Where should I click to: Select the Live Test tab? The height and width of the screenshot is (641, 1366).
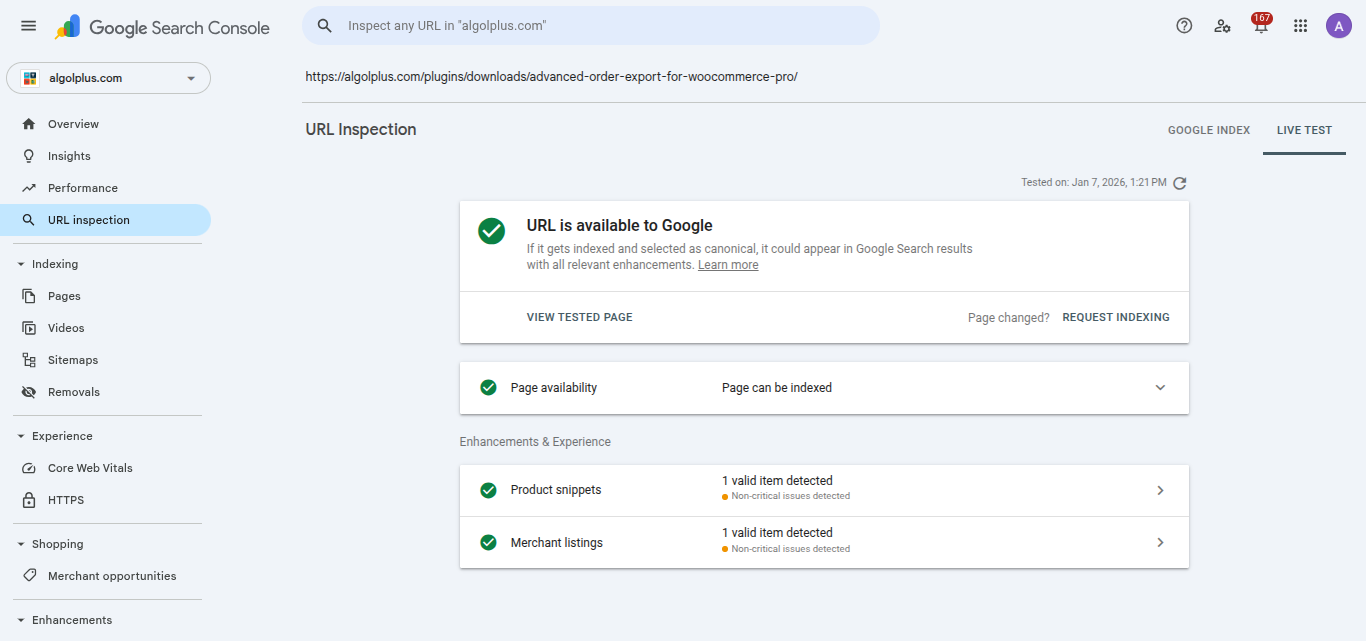click(1304, 130)
